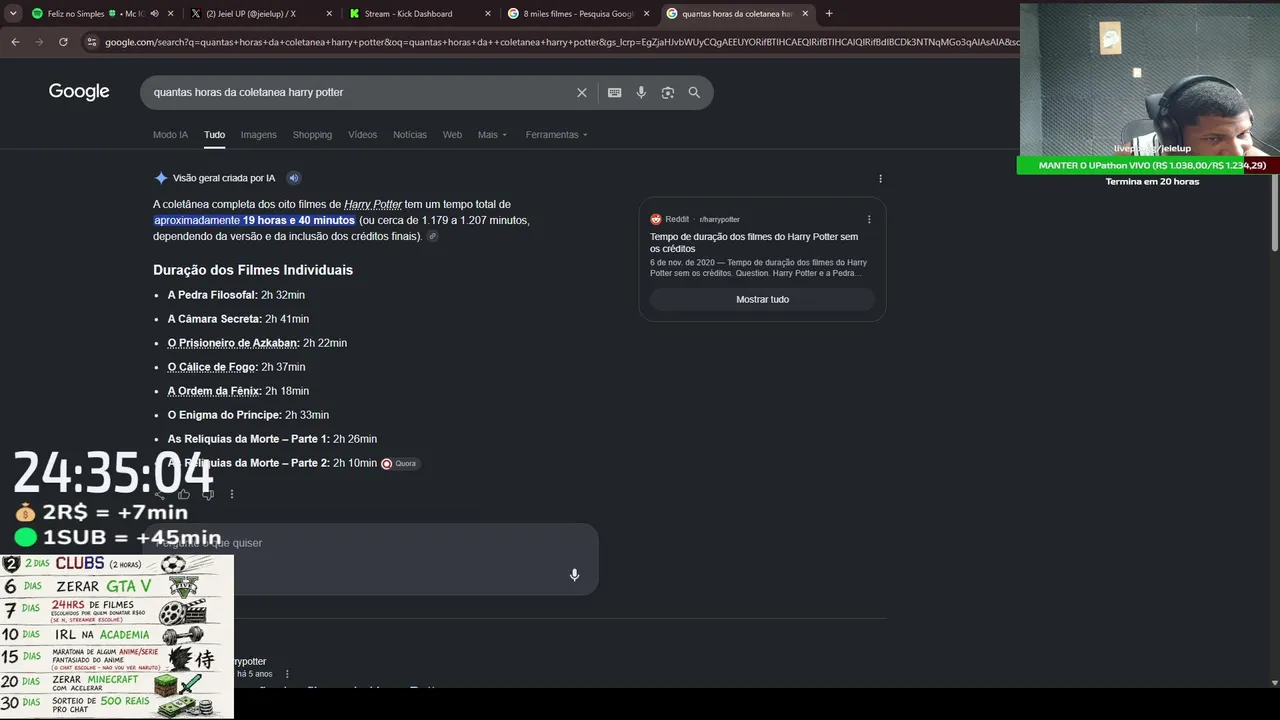1280x720 pixels.
Task: Open the Reddit source card options menu
Action: click(x=869, y=219)
